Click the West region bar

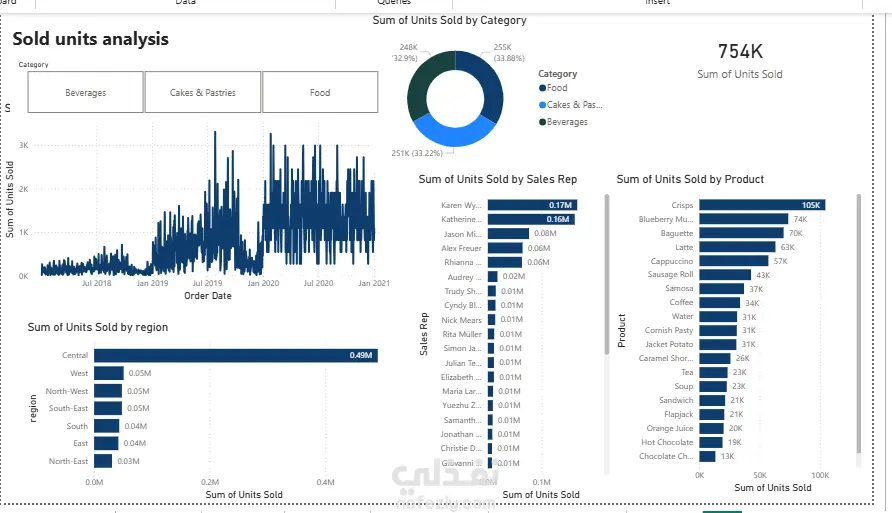pyautogui.click(x=109, y=373)
